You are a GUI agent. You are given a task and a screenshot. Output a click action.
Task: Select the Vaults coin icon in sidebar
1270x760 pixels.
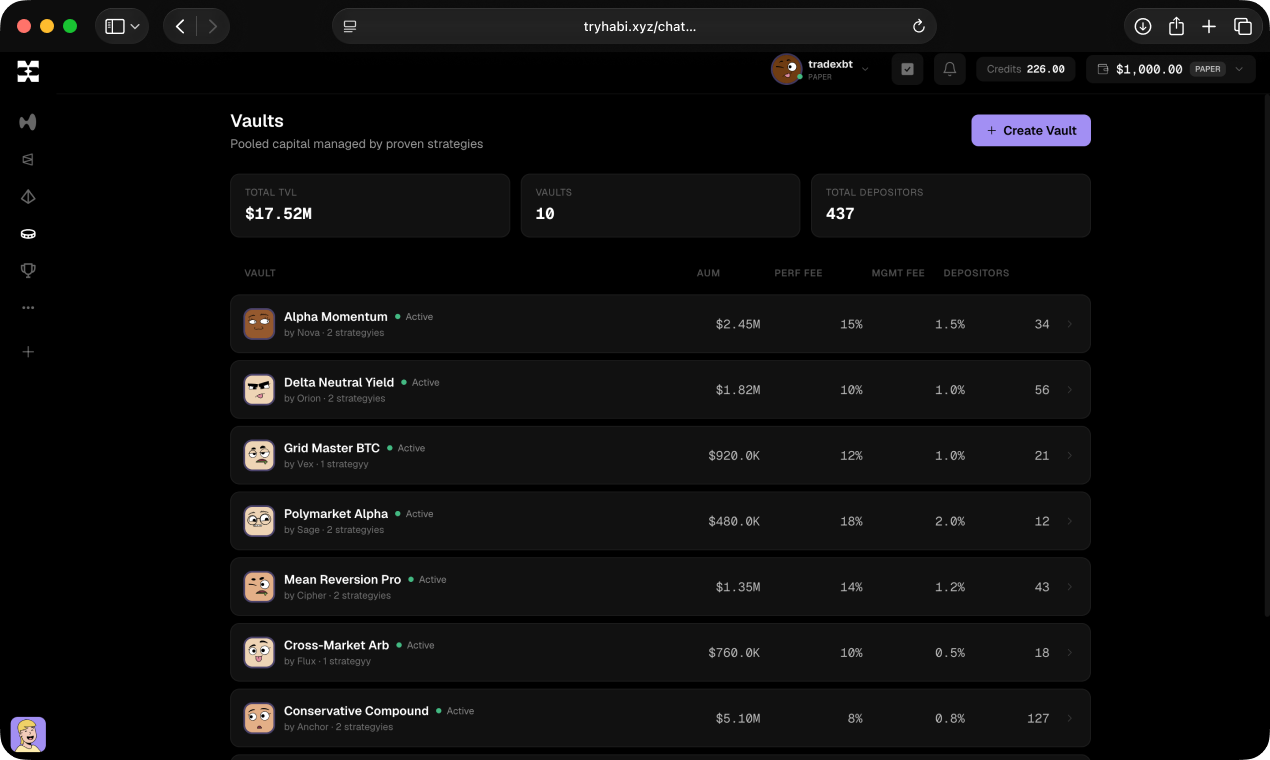tap(28, 234)
